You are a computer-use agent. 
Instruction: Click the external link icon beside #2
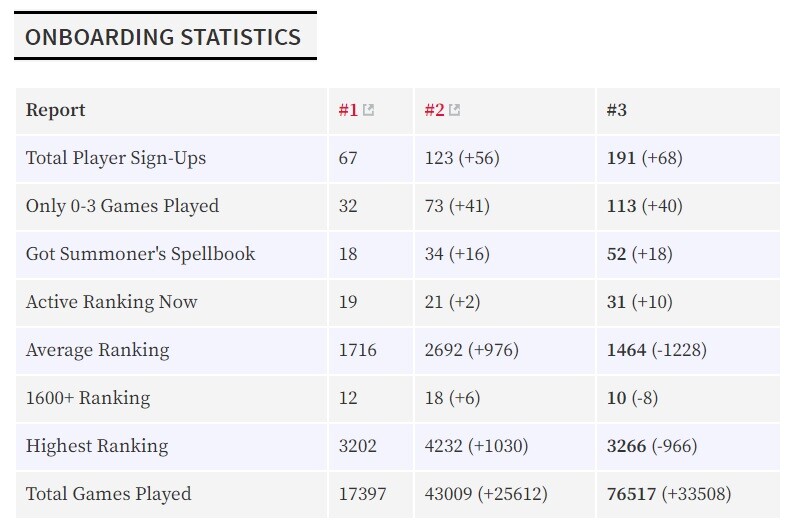point(454,110)
